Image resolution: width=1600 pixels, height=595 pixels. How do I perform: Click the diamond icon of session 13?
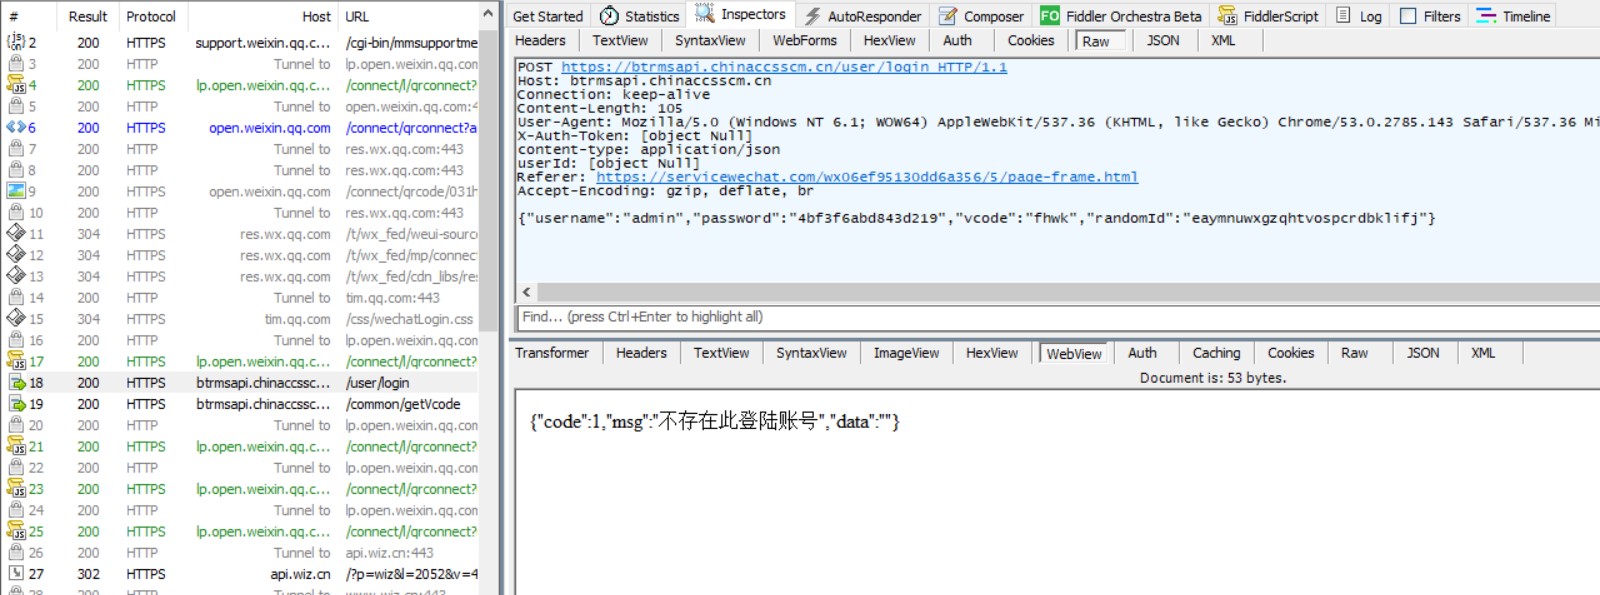[x=15, y=276]
